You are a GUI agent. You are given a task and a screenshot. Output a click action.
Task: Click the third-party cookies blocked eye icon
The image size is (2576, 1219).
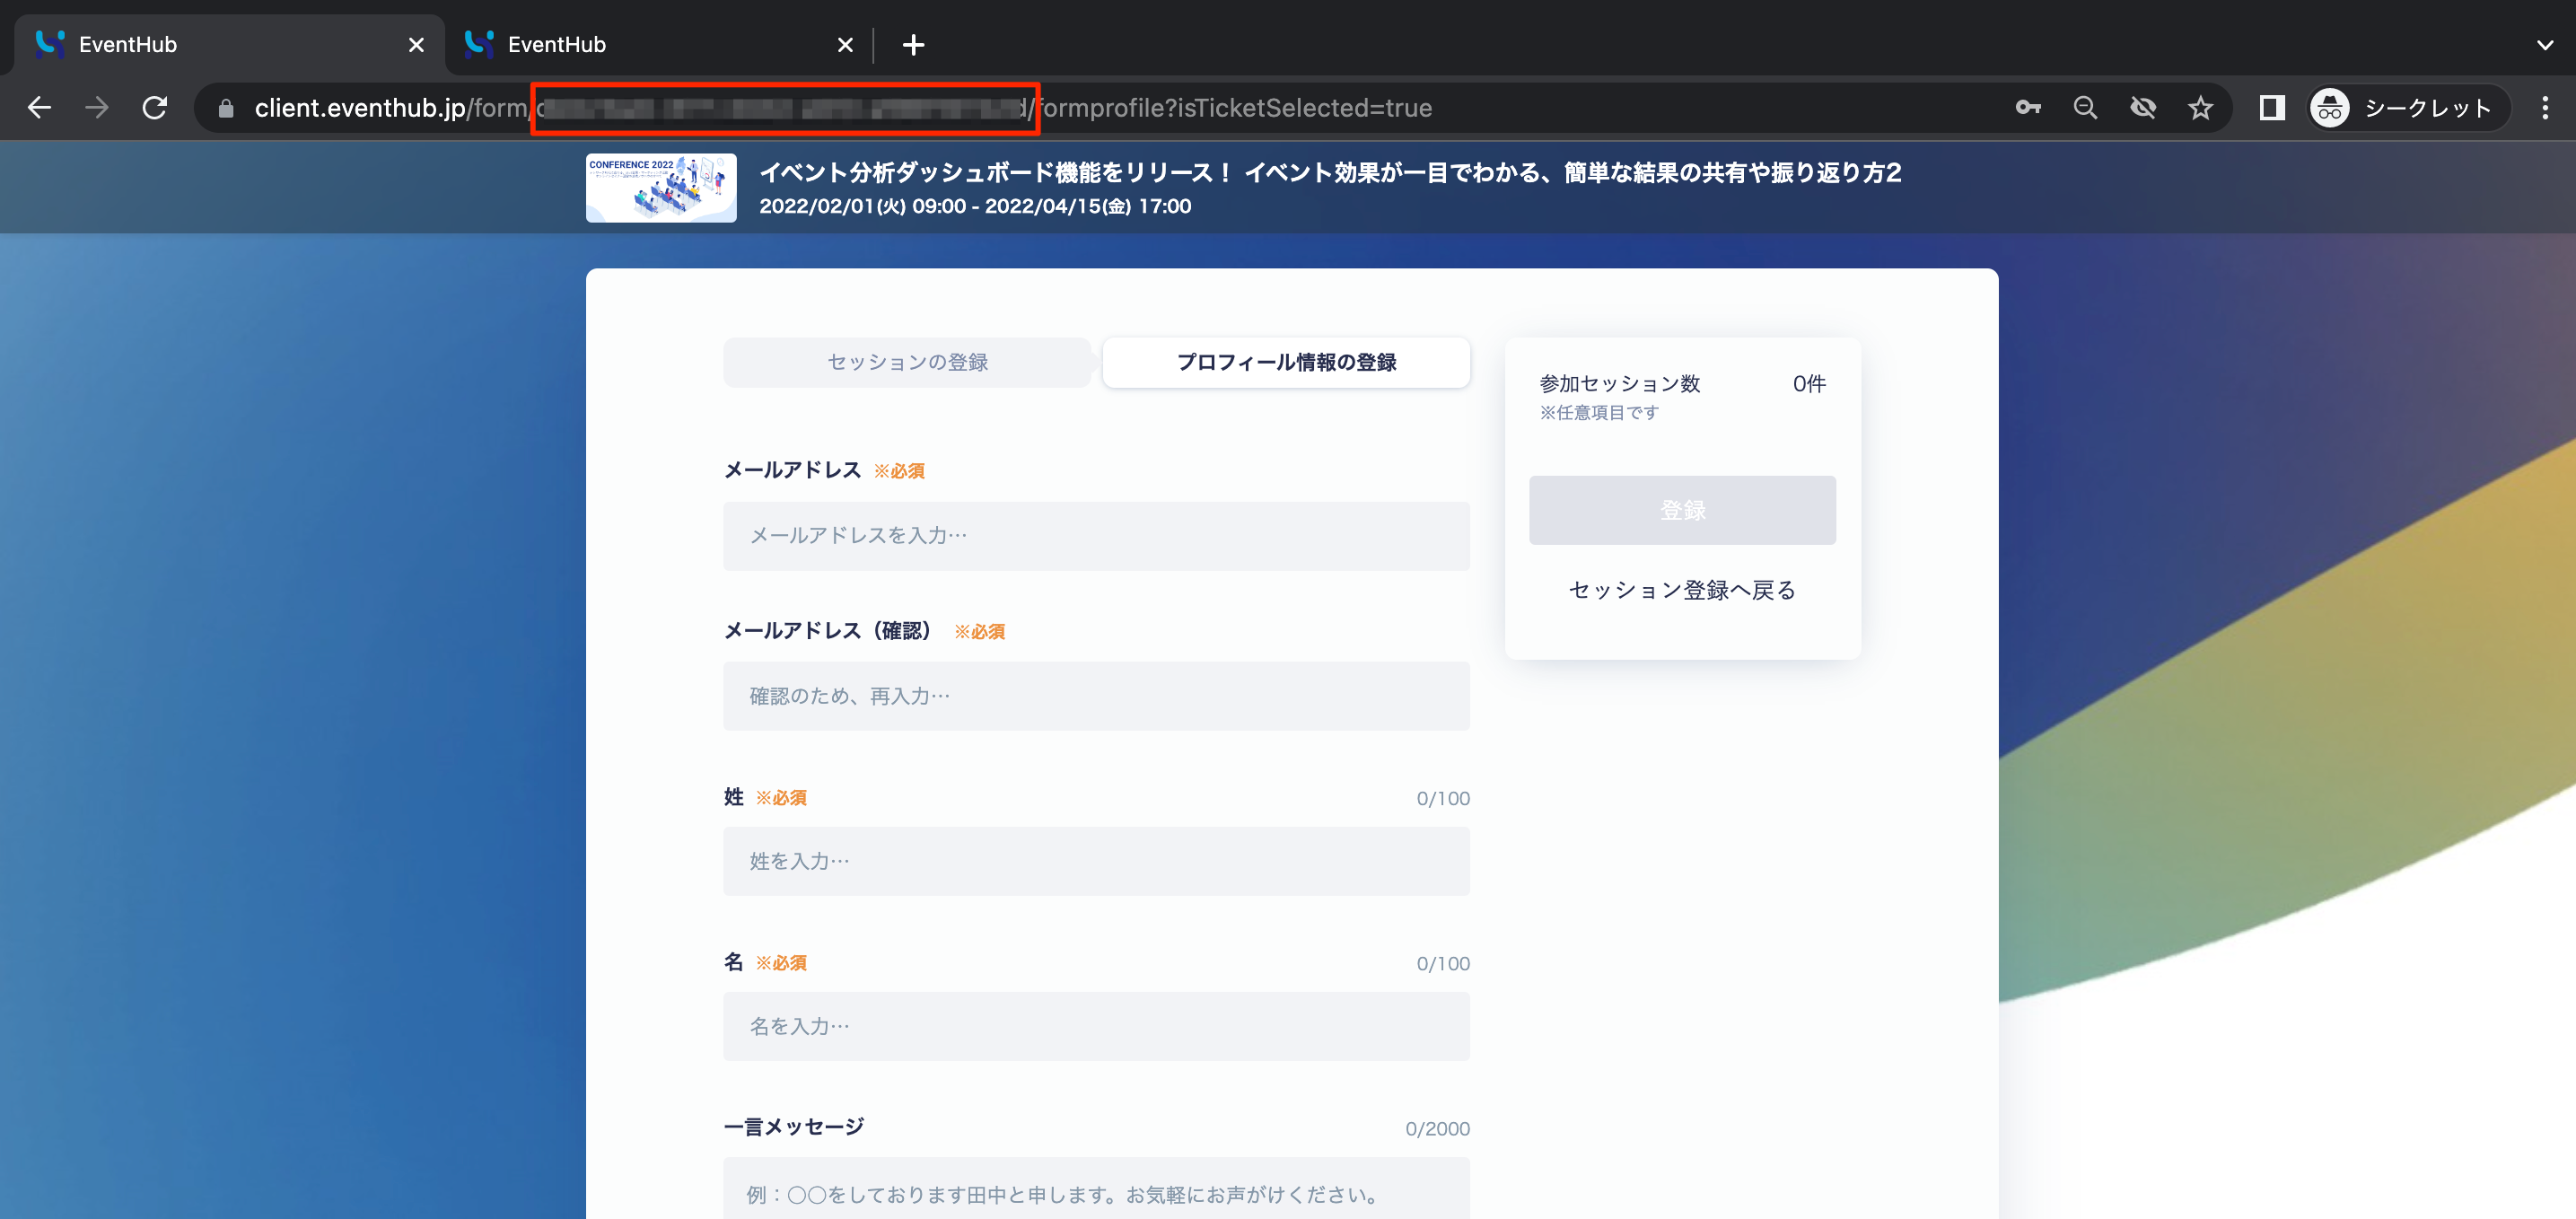[2143, 108]
